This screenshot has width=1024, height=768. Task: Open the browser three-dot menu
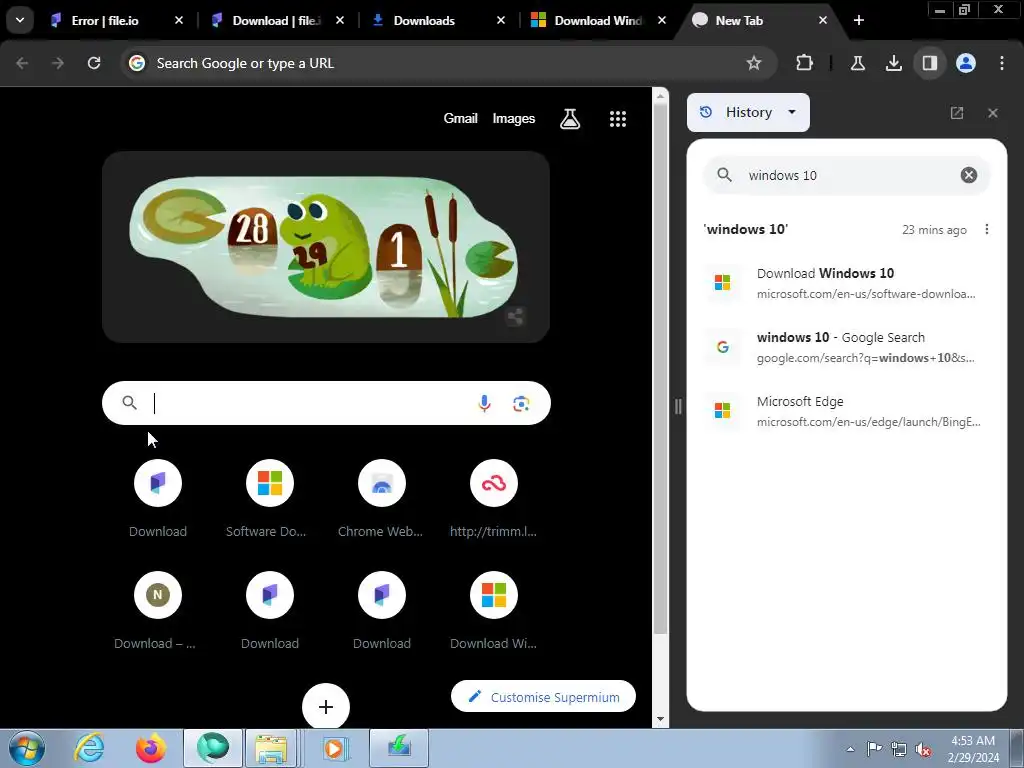click(x=1002, y=63)
